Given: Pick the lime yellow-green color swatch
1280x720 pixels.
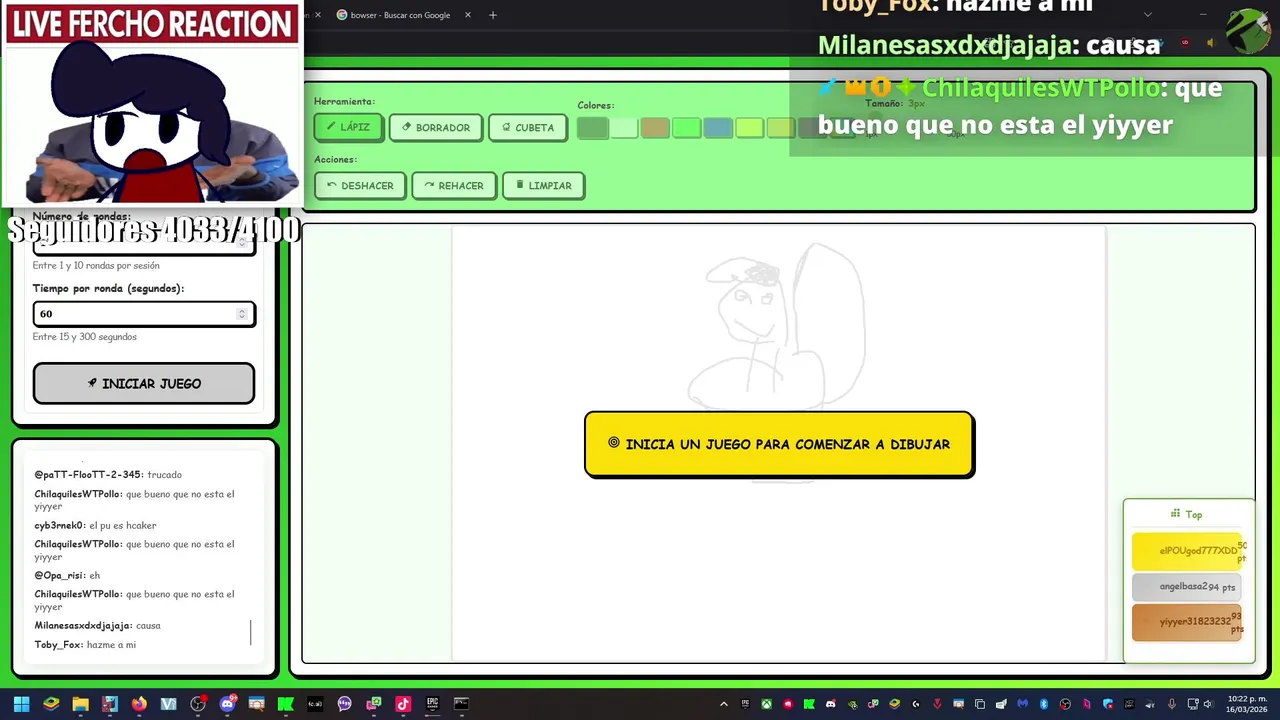Looking at the screenshot, I should coord(749,127).
